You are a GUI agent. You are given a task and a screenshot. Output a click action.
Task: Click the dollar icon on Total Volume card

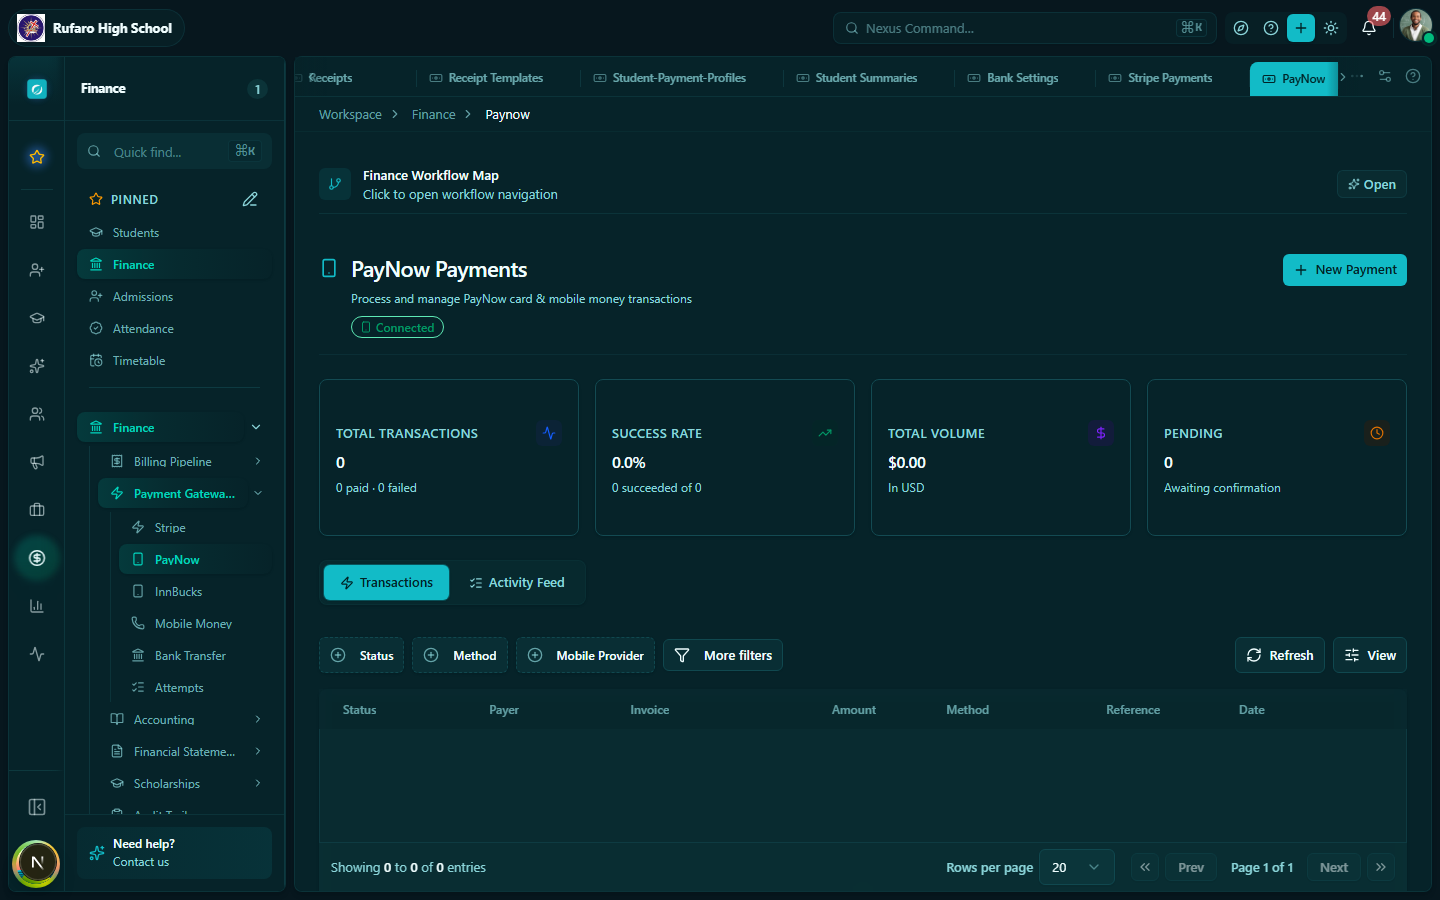[1101, 433]
